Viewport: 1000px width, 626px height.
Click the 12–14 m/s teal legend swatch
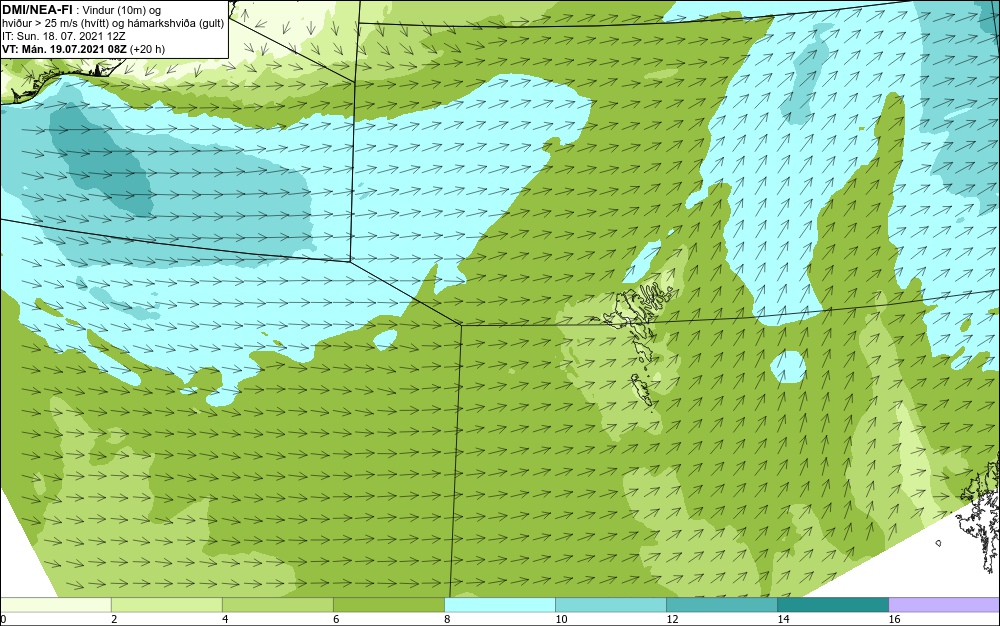click(721, 604)
